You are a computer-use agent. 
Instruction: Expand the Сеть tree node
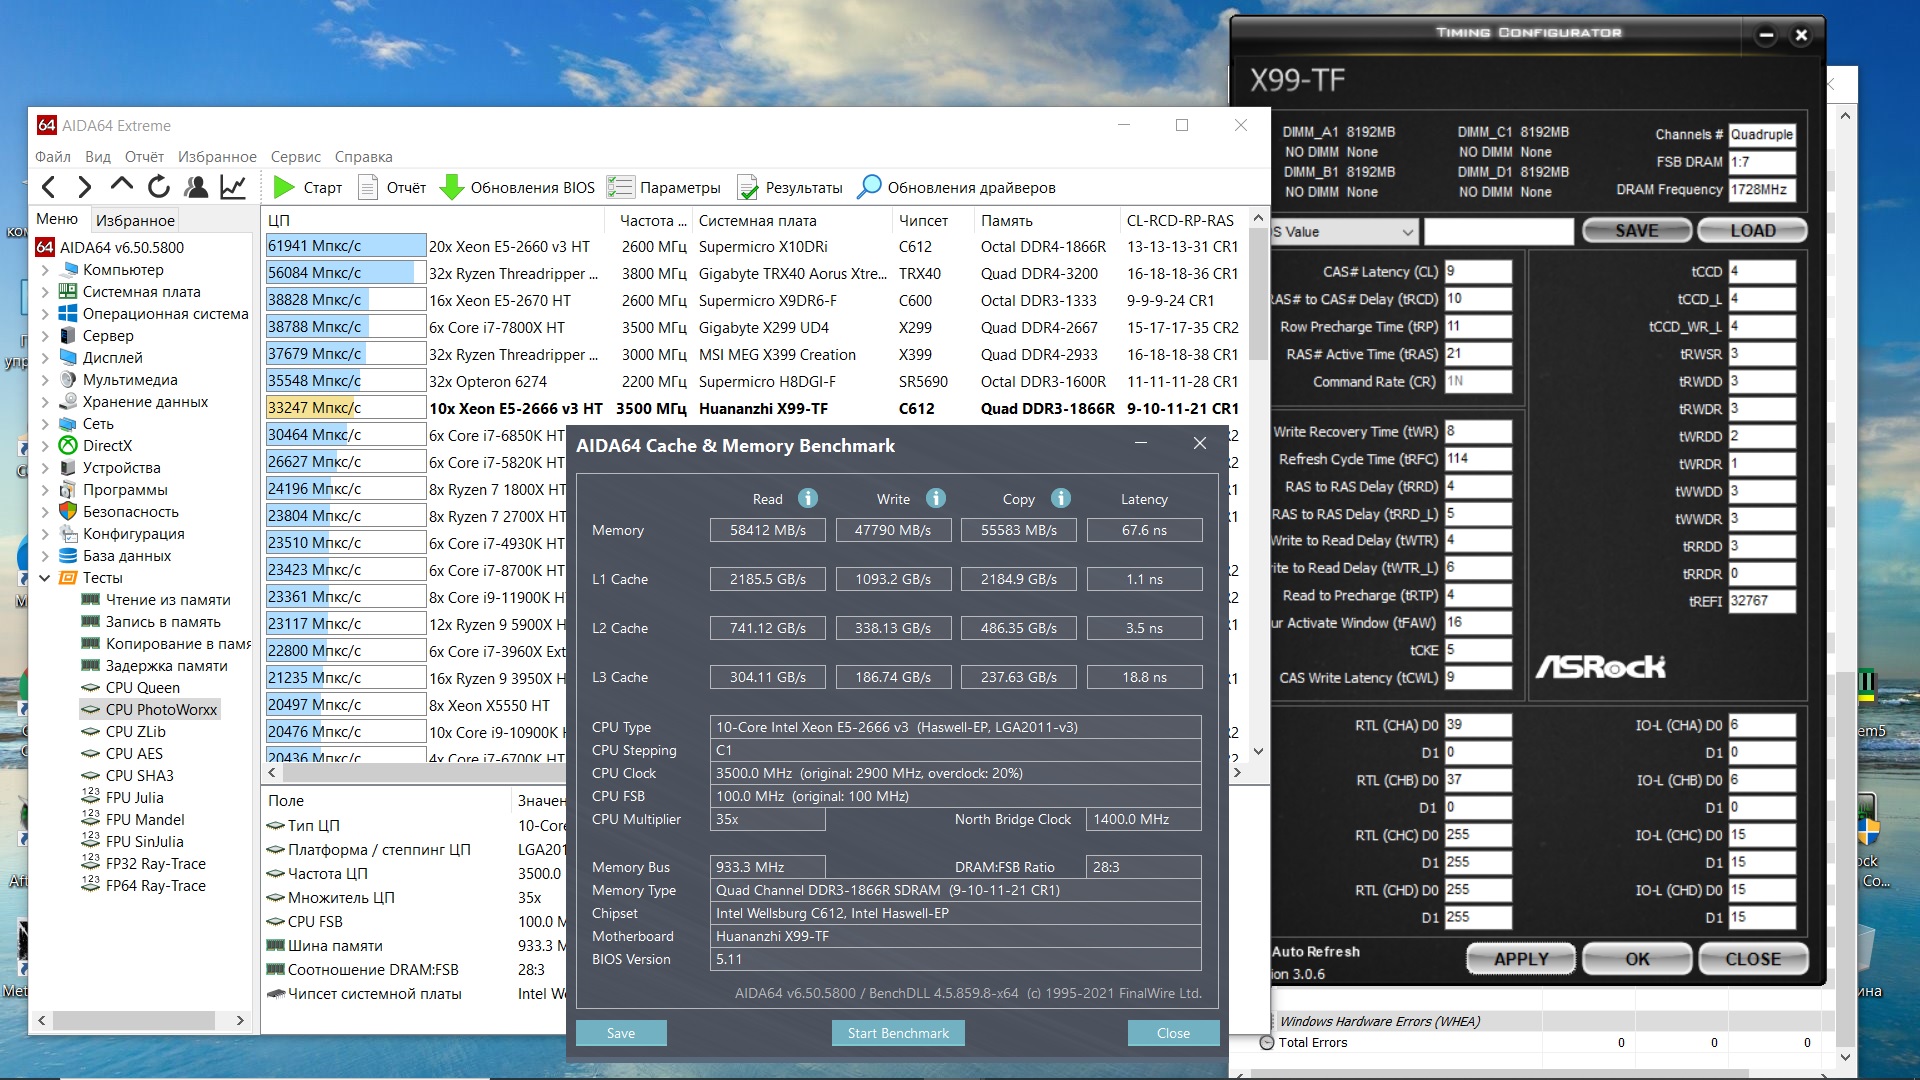coord(45,424)
